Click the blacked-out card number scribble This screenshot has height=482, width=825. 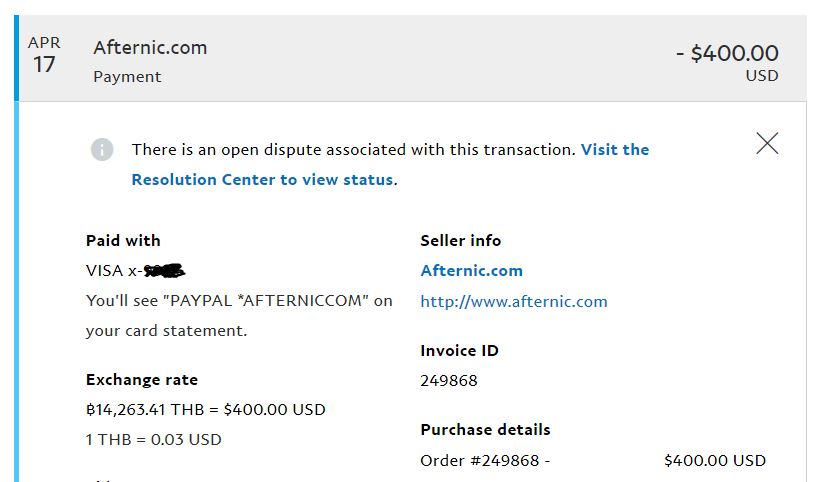(166, 270)
